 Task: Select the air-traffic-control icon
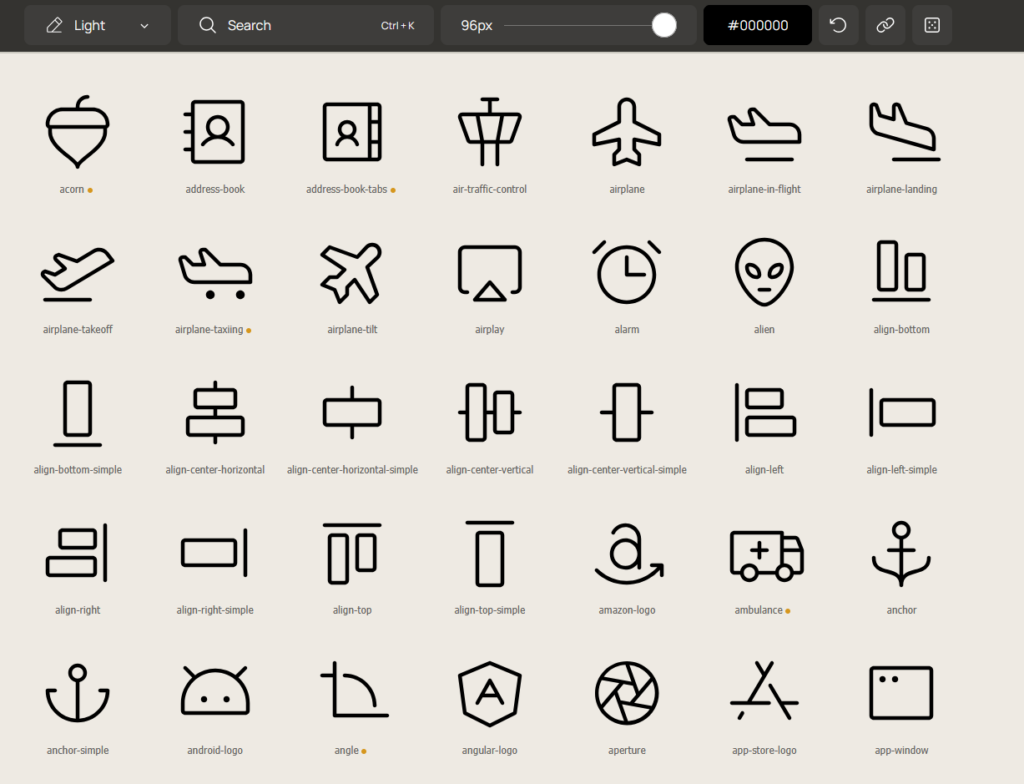tap(489, 132)
